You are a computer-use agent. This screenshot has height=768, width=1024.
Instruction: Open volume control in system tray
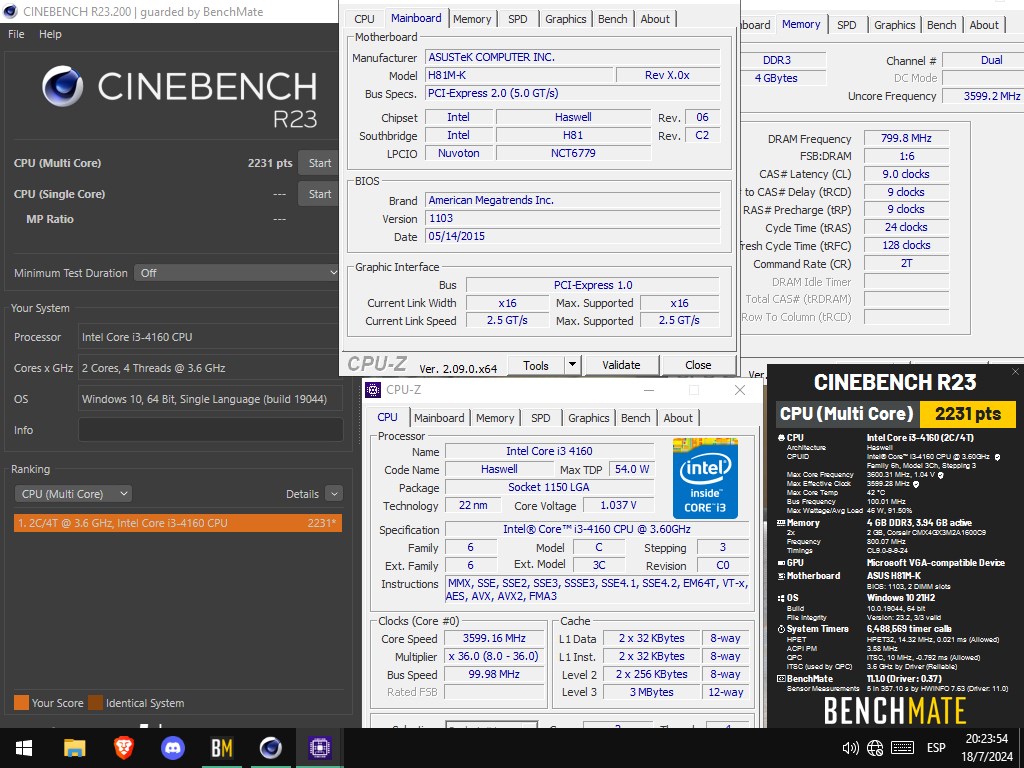(850, 748)
